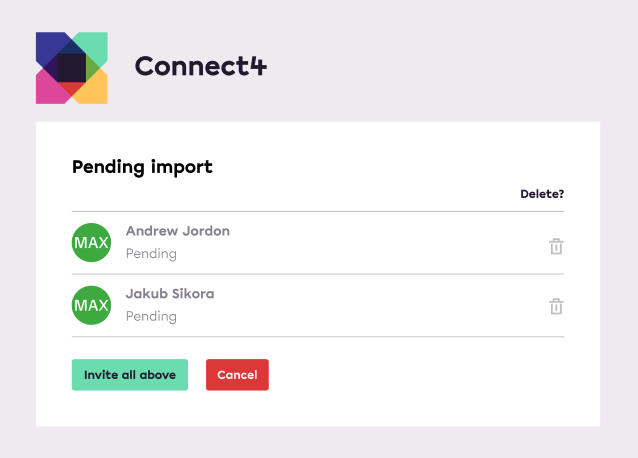This screenshot has width=638, height=458.
Task: Click Pending status under Jakub Sikora
Action: (x=151, y=316)
